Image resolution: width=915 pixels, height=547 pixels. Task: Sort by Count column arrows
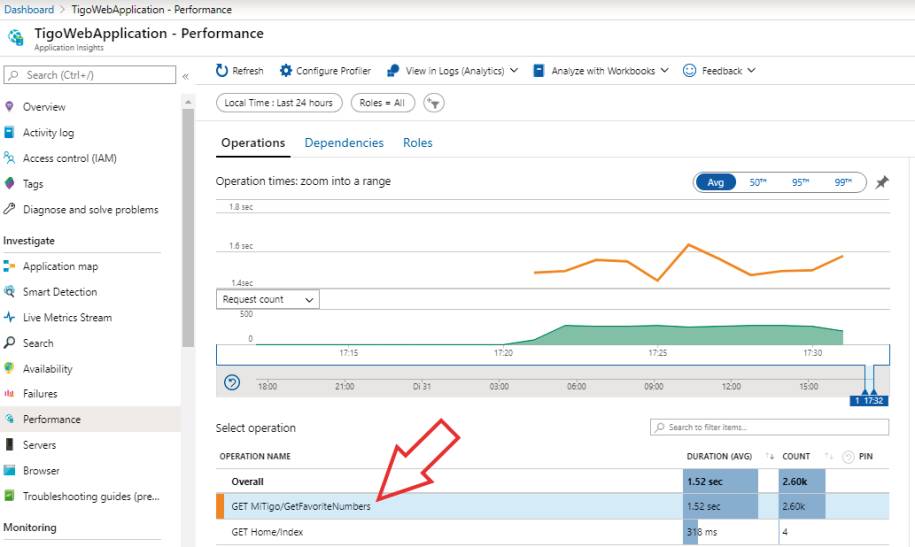pyautogui.click(x=829, y=457)
